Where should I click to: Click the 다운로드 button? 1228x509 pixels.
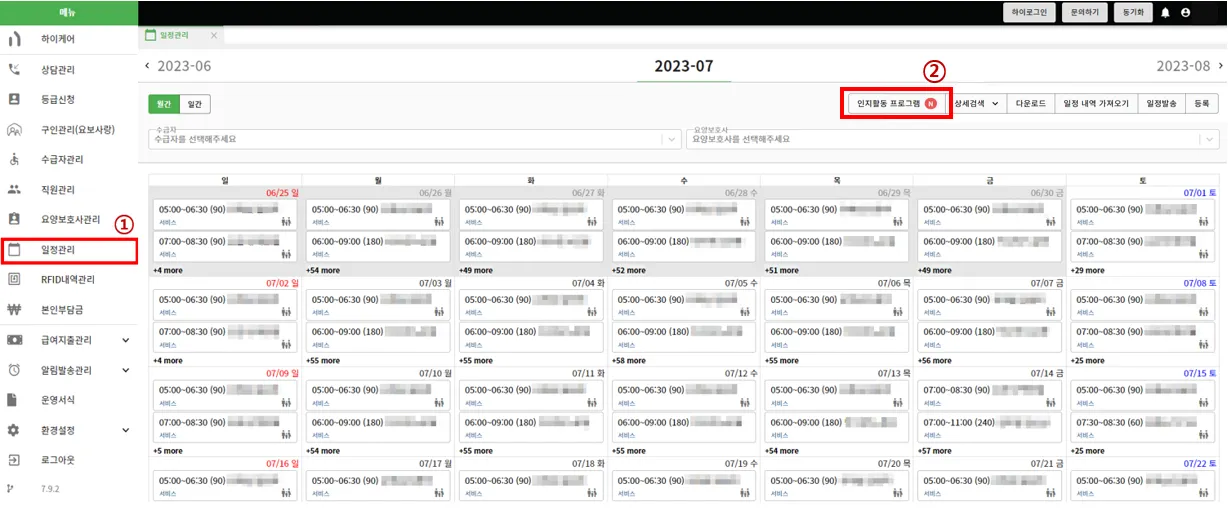[1031, 103]
